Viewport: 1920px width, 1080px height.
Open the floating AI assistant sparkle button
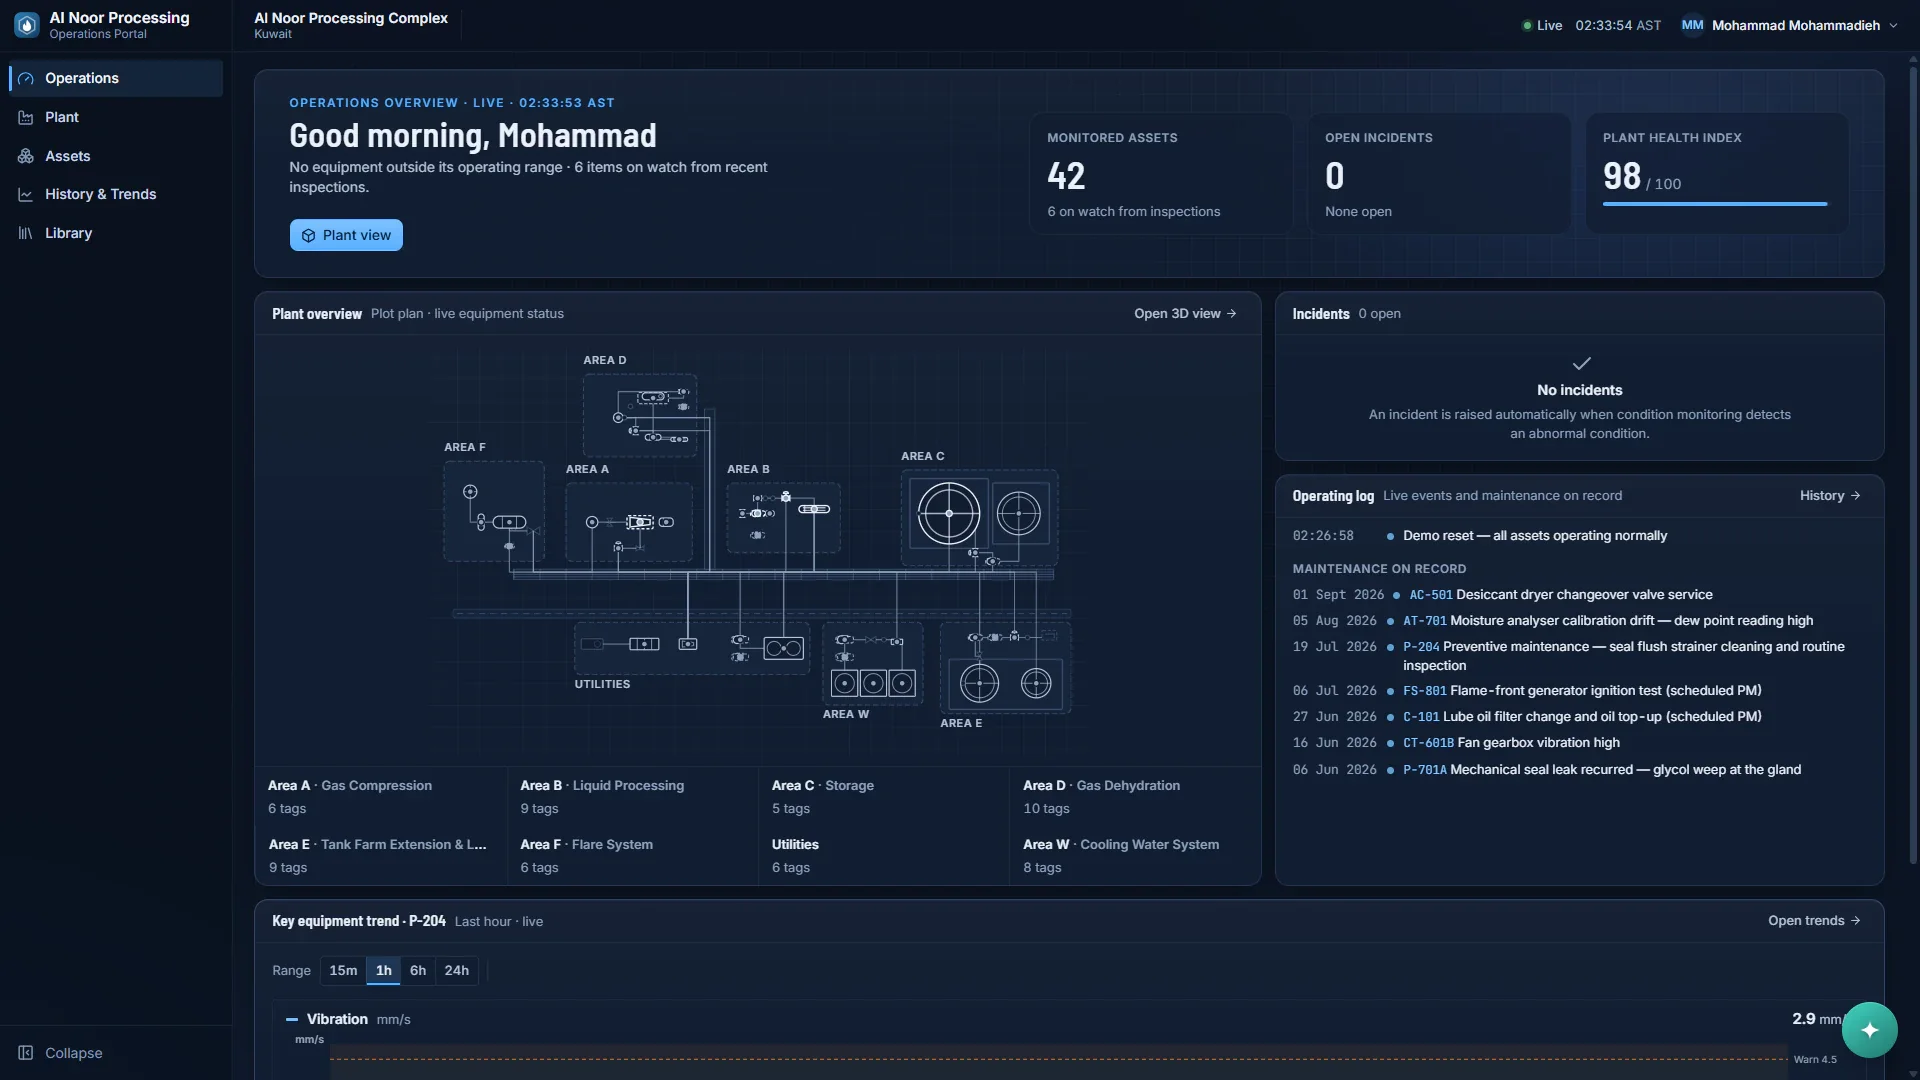coord(1869,1030)
